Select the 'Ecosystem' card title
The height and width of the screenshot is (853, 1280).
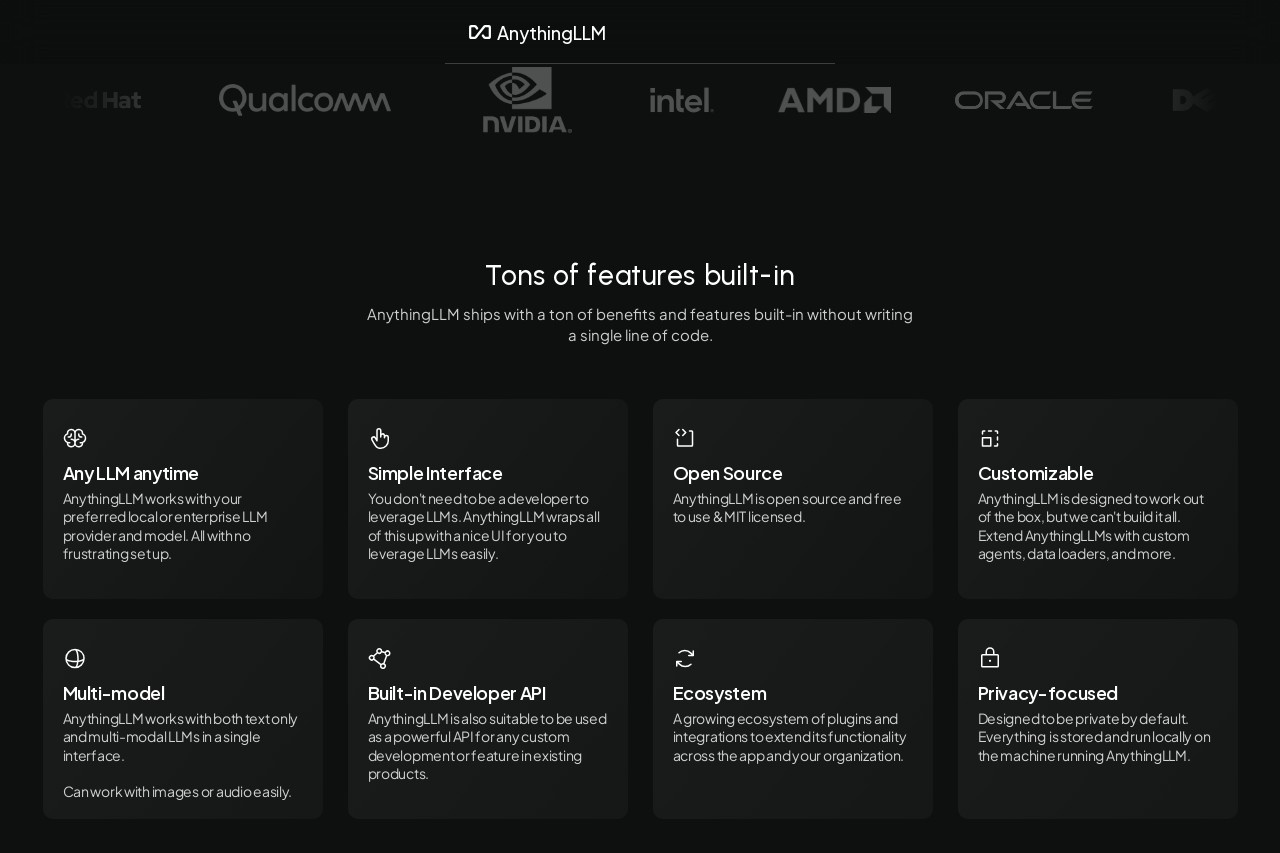click(x=720, y=693)
